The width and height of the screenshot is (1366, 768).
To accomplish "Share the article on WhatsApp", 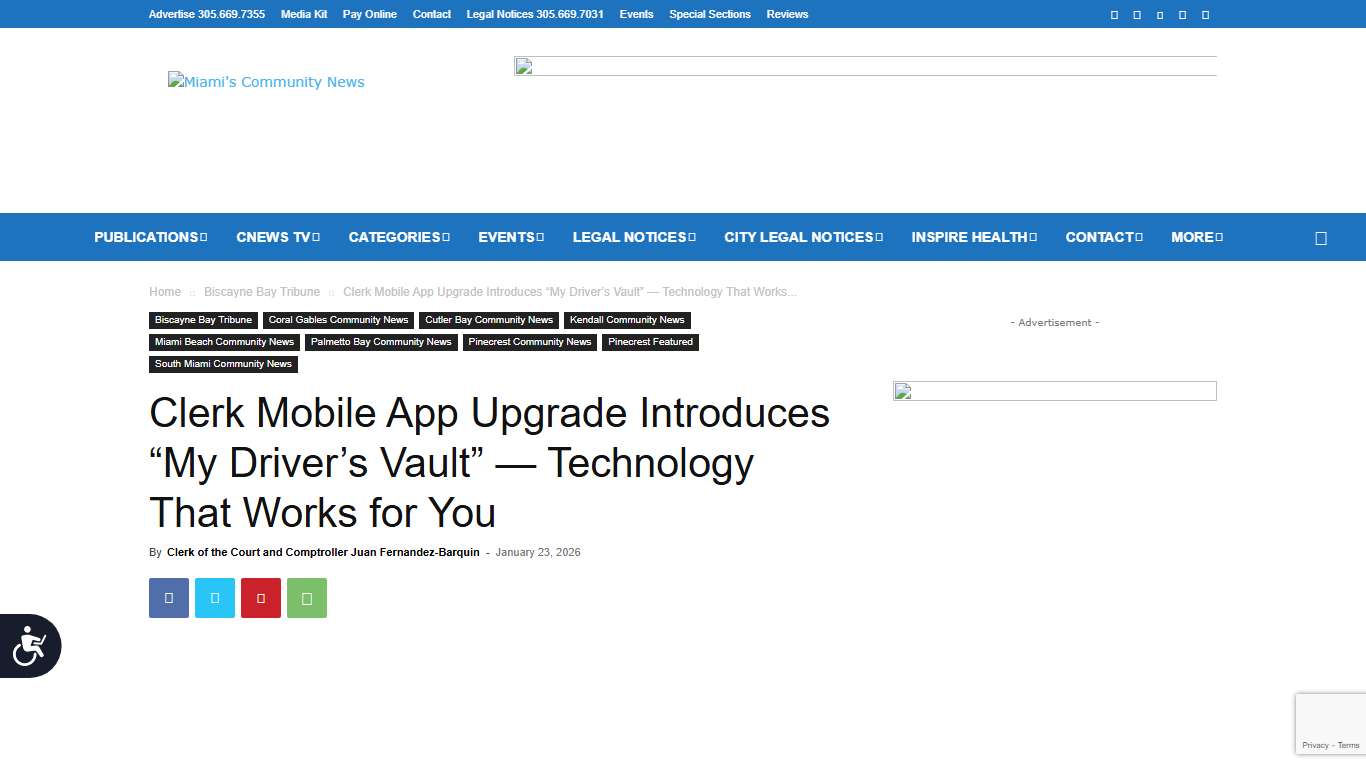I will (x=306, y=597).
